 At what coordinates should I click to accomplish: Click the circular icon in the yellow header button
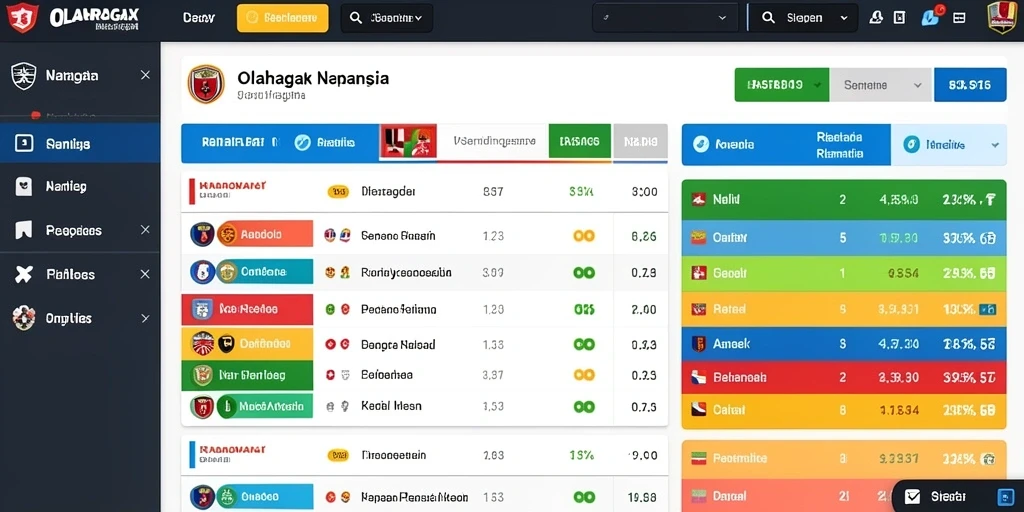coord(251,18)
